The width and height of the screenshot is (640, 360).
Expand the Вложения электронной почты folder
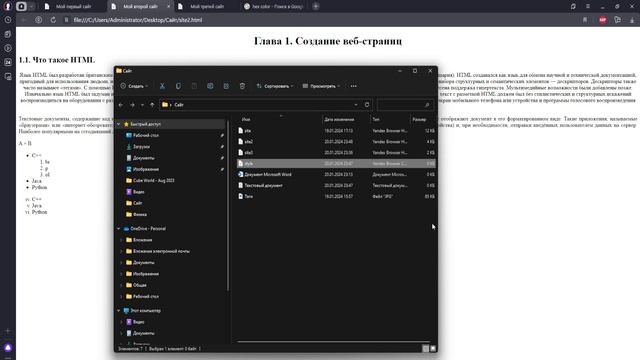click(121, 251)
